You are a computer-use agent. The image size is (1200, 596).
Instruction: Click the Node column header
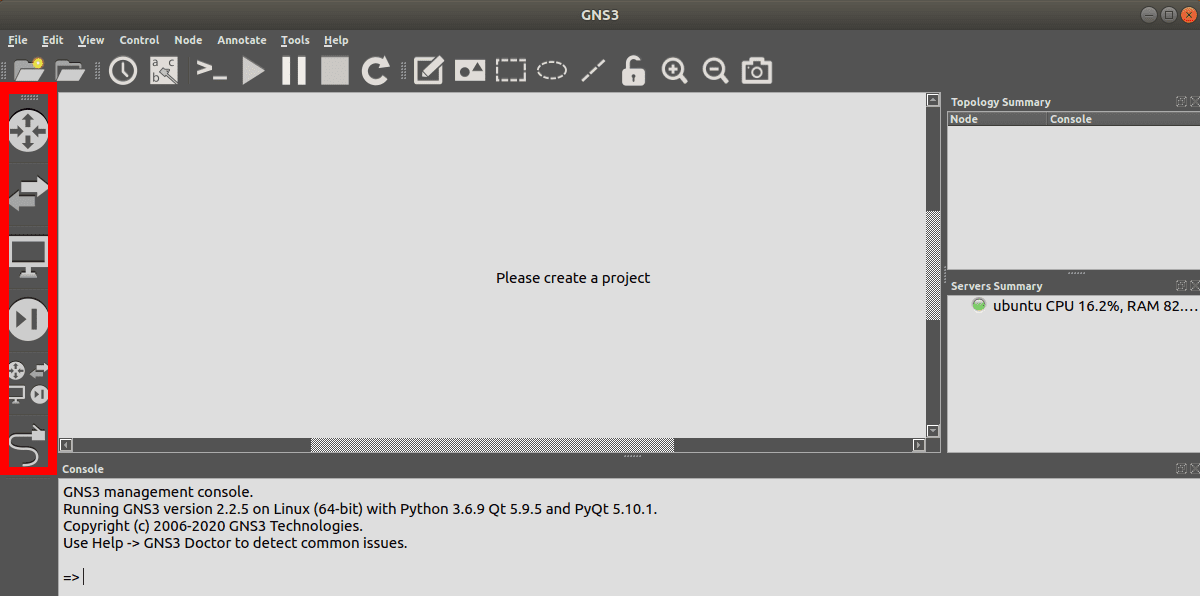(x=997, y=119)
